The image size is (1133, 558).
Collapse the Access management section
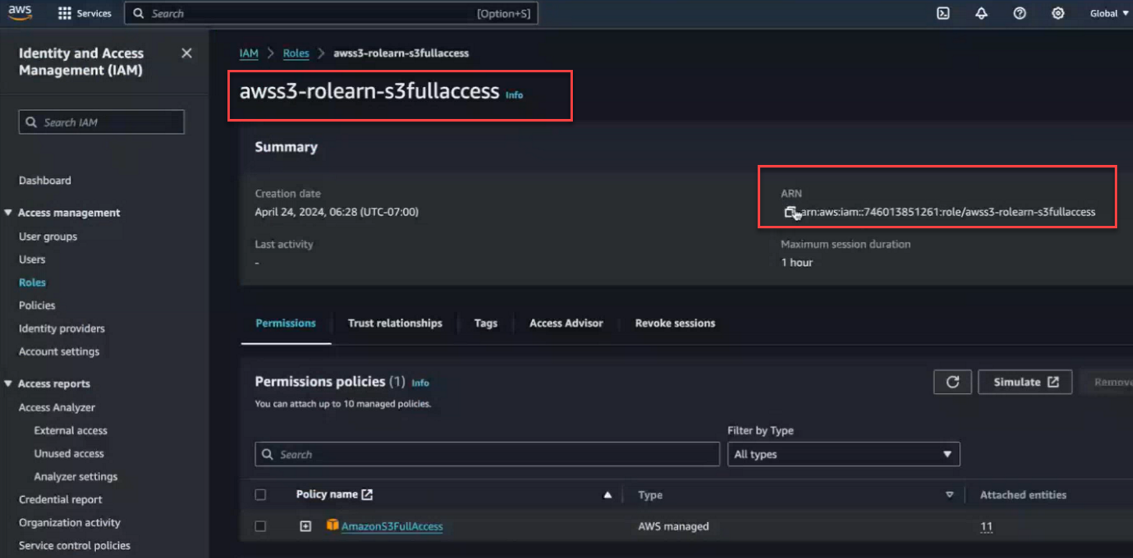(x=9, y=213)
